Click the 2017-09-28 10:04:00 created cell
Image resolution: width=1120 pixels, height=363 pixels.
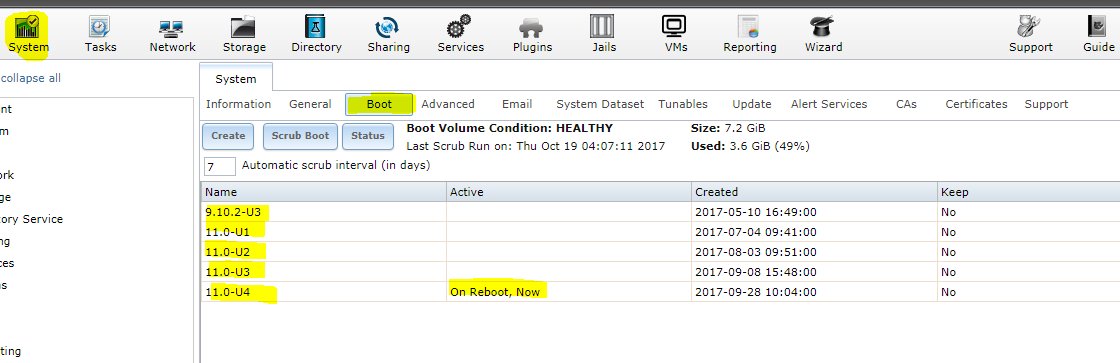(x=814, y=292)
